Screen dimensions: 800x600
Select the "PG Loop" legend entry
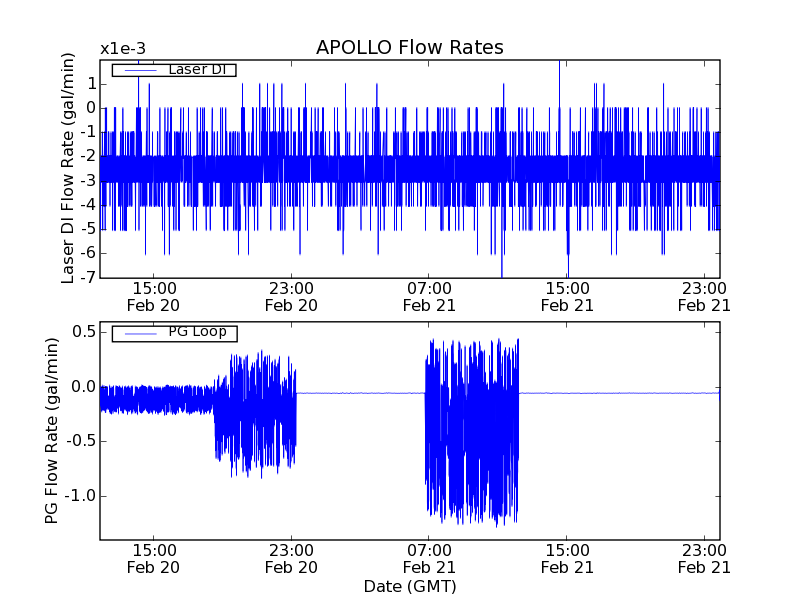[174, 333]
